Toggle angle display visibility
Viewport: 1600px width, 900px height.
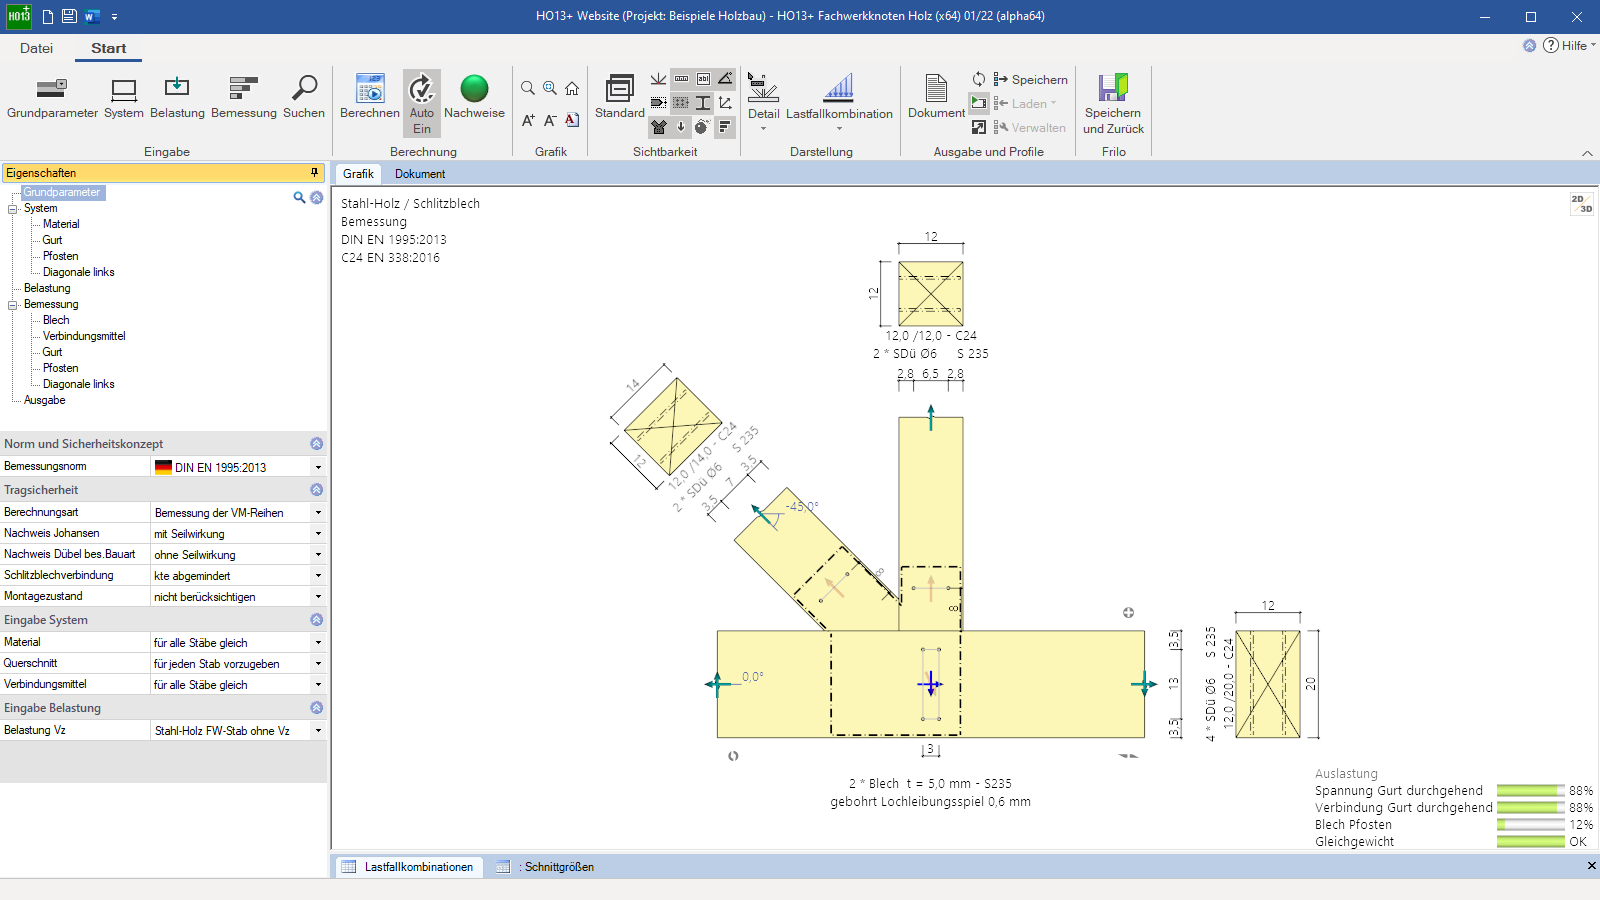point(725,79)
